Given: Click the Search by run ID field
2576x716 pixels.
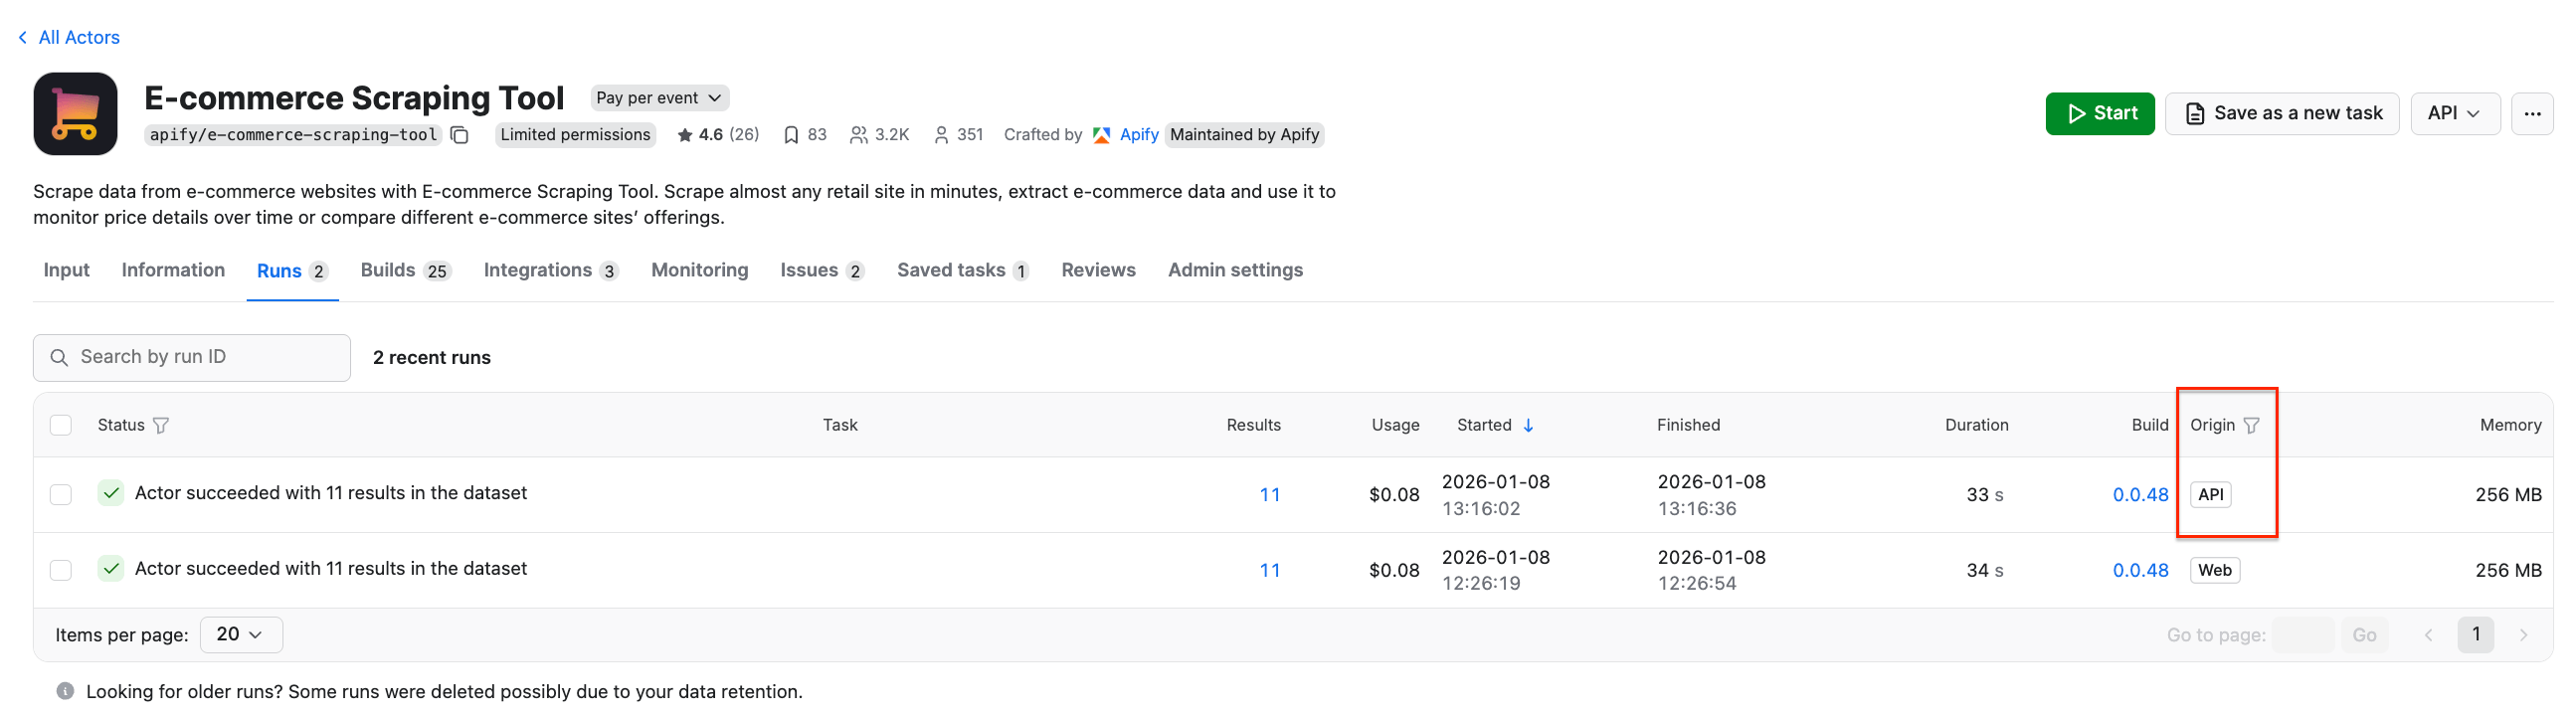Looking at the screenshot, I should coord(192,357).
